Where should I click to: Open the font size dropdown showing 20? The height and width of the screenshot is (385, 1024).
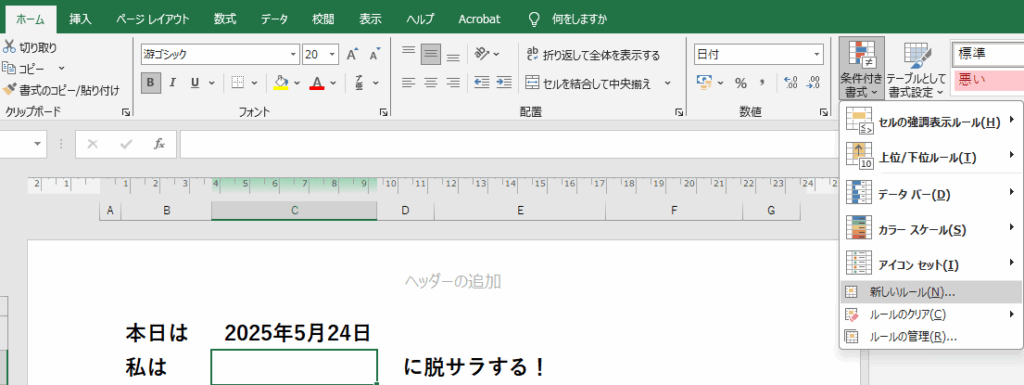pos(332,54)
